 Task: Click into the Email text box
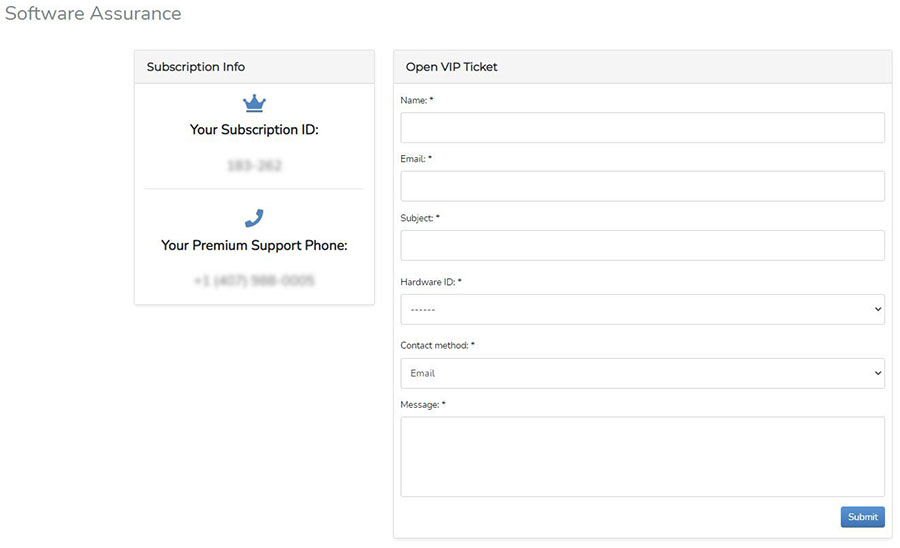pos(642,186)
